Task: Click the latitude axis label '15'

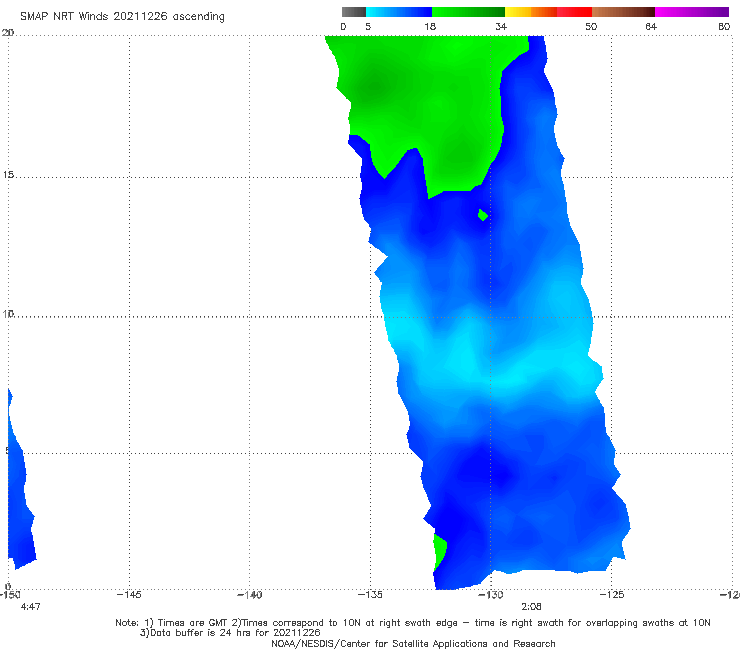Action: 8,175
